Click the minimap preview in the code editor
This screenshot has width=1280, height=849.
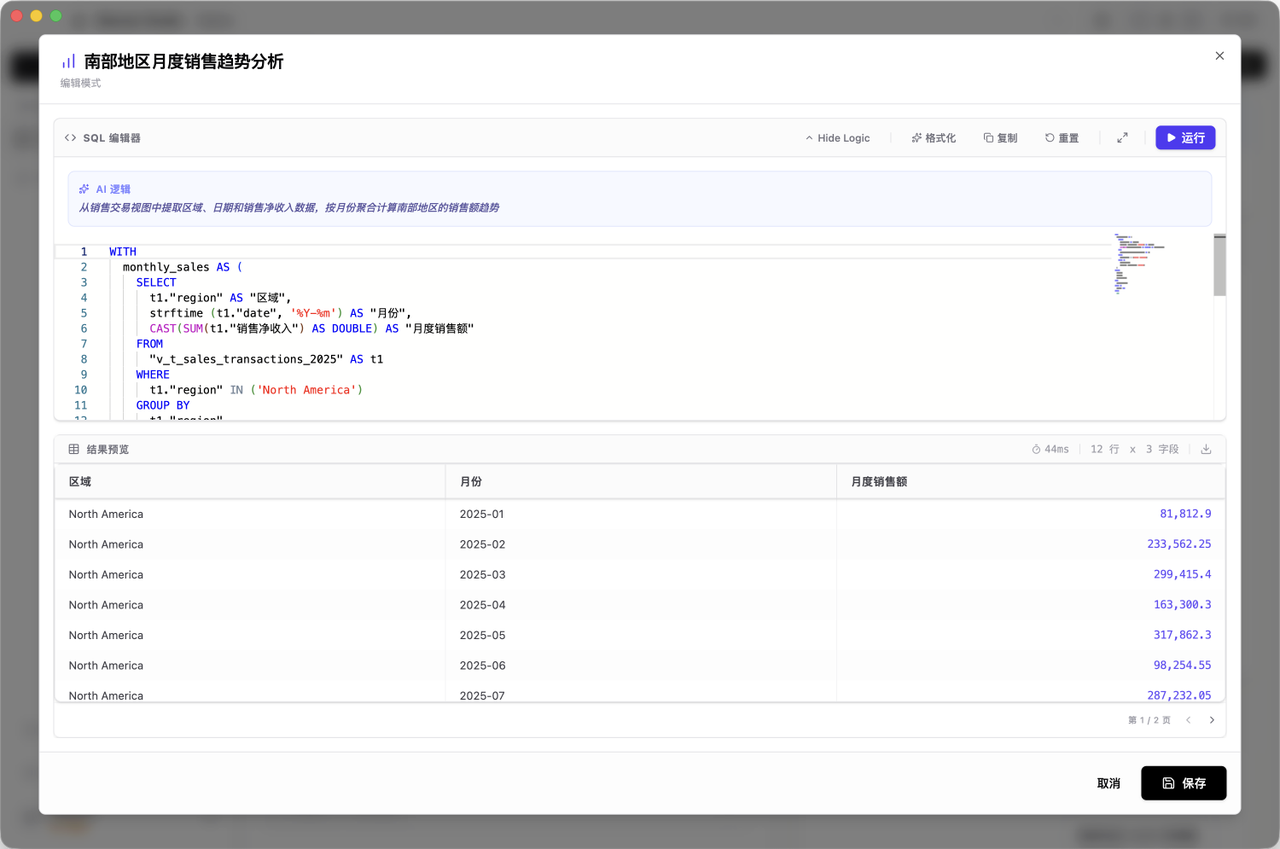click(x=1140, y=263)
